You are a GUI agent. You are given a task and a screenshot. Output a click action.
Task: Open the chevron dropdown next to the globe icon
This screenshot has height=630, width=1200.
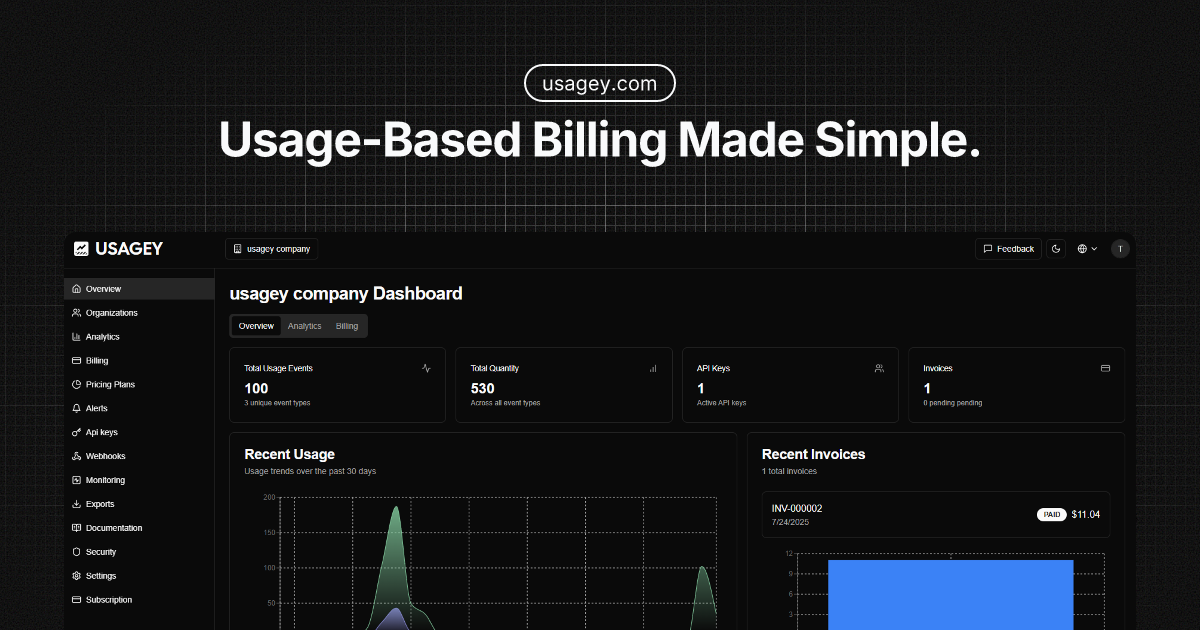coord(1096,248)
